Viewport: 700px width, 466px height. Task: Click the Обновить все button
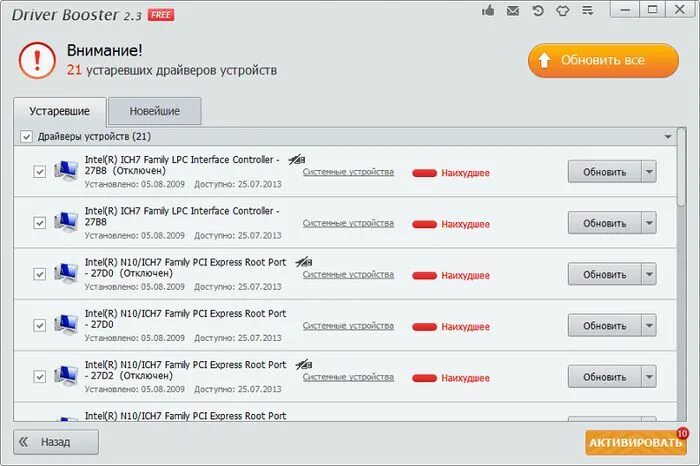point(603,60)
